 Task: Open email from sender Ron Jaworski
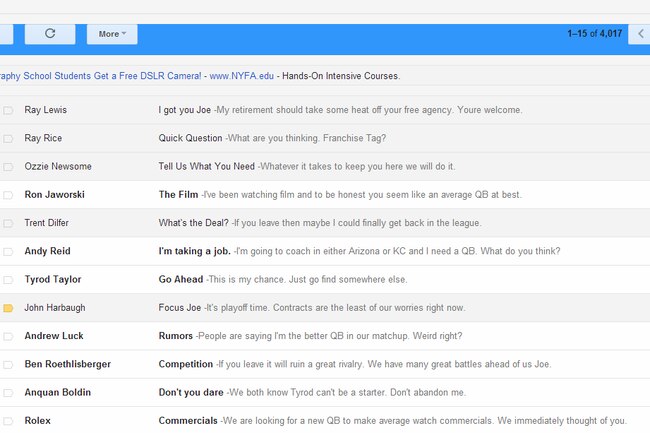click(x=54, y=194)
